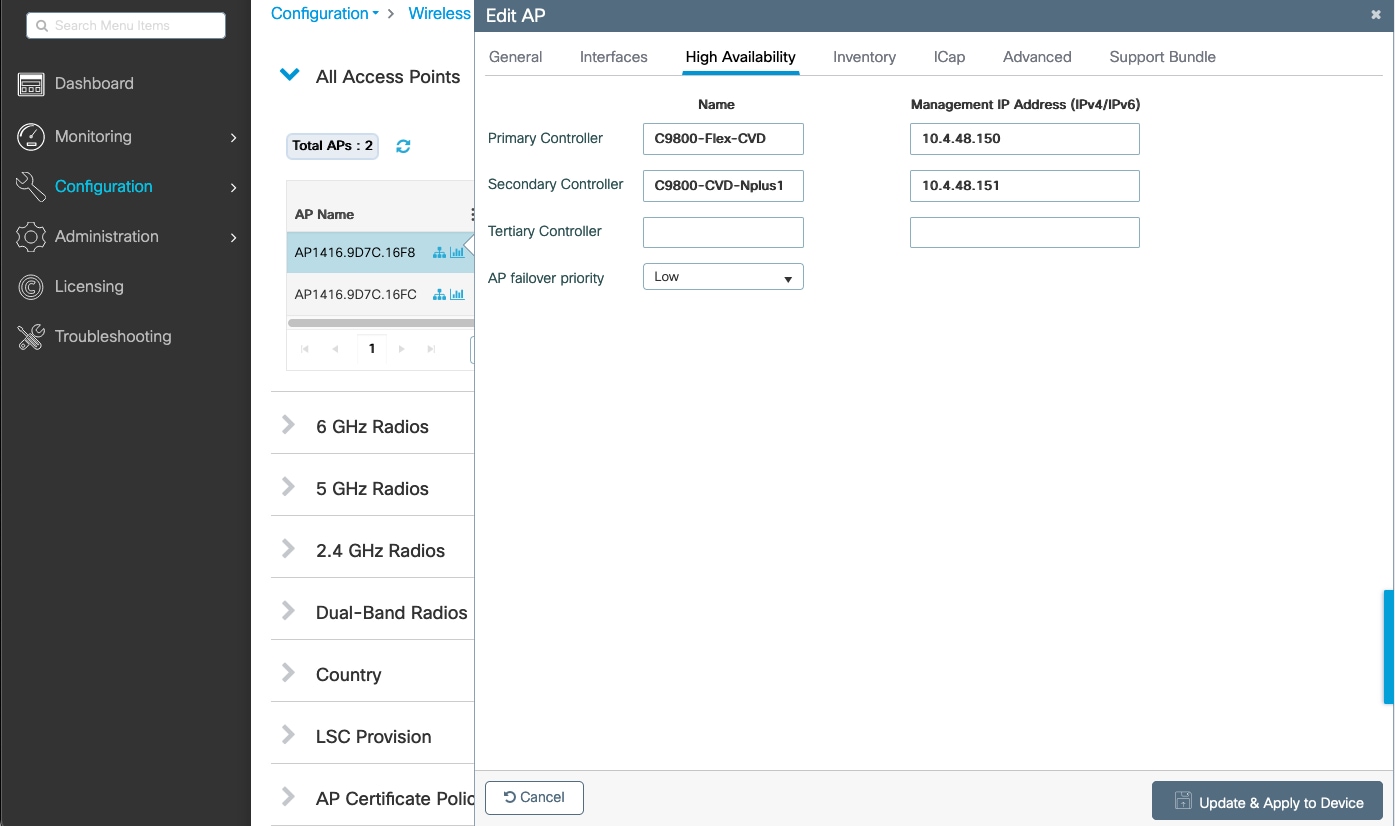
Task: Go to first page of AP list
Action: pos(305,349)
